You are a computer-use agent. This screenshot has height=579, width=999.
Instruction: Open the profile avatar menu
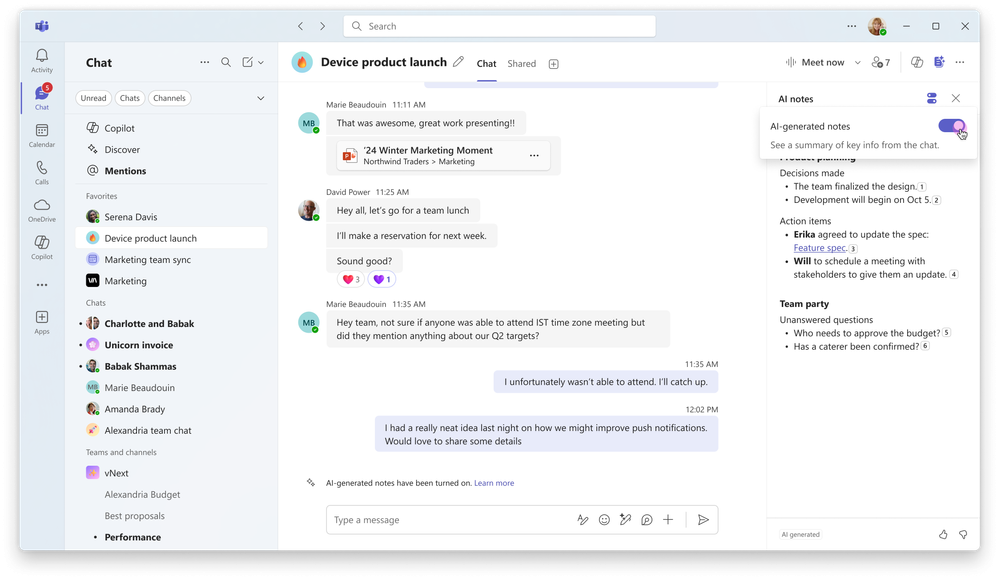pos(877,26)
